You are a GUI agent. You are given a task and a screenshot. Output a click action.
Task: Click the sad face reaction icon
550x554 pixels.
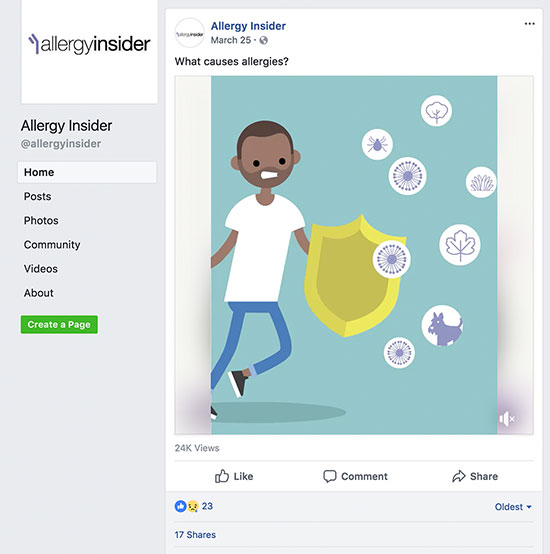(193, 506)
